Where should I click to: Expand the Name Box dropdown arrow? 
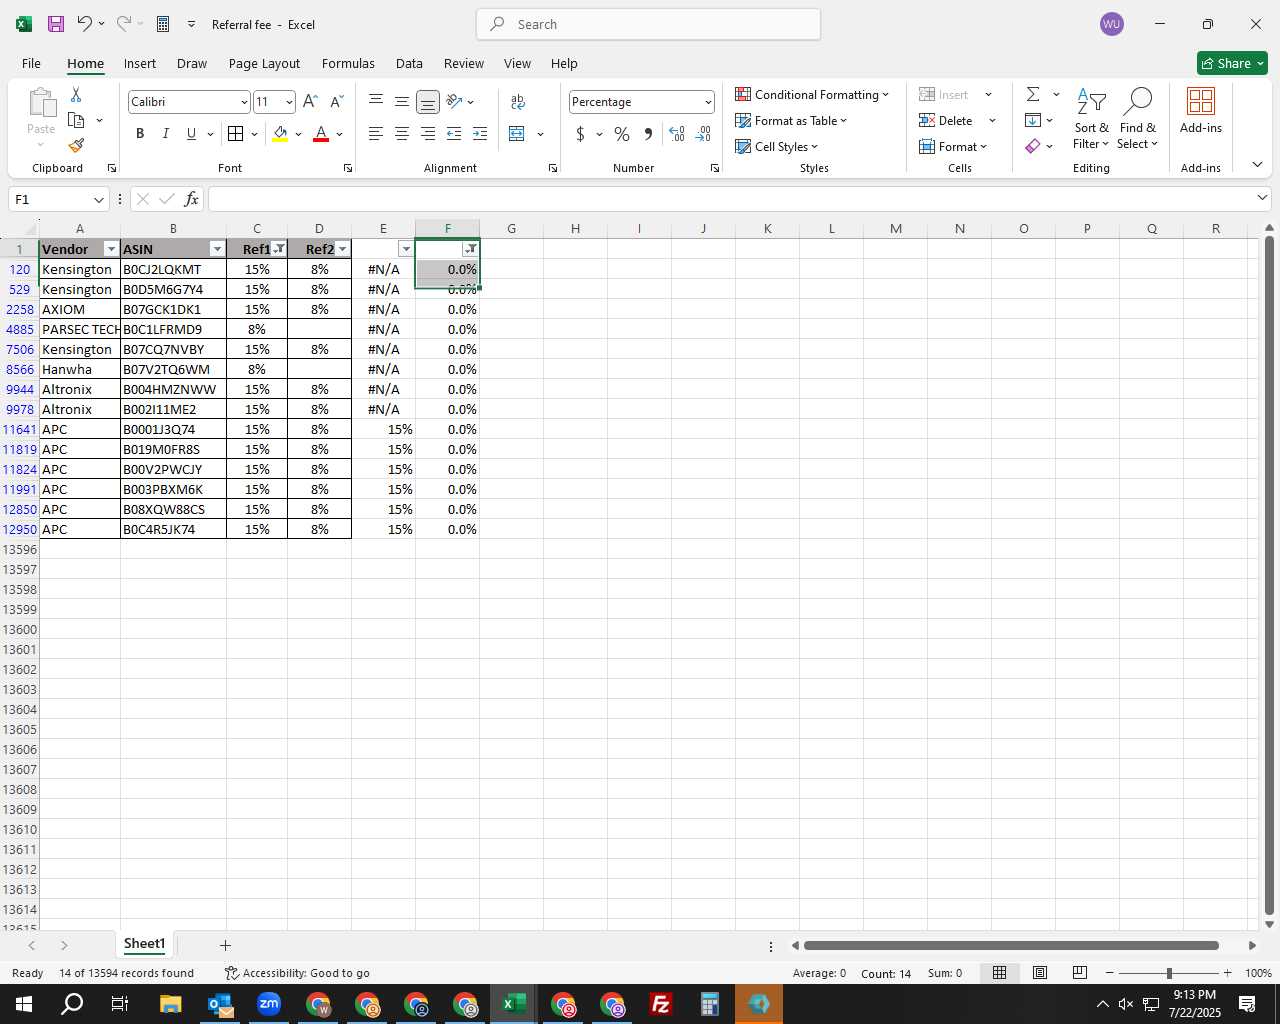[x=98, y=199]
